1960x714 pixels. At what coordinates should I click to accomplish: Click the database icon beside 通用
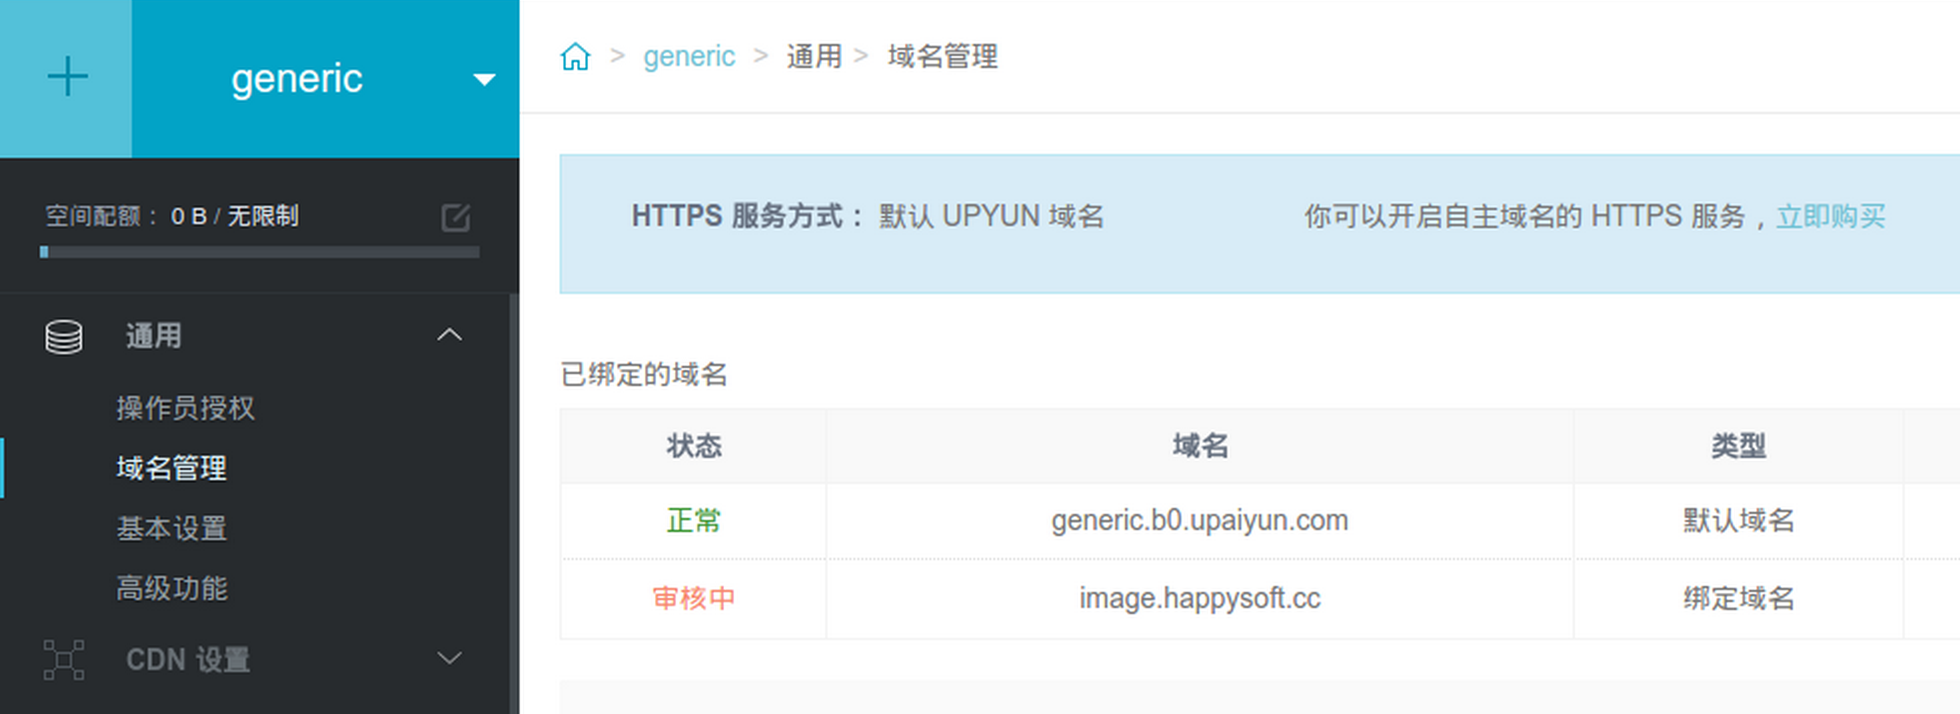coord(64,337)
